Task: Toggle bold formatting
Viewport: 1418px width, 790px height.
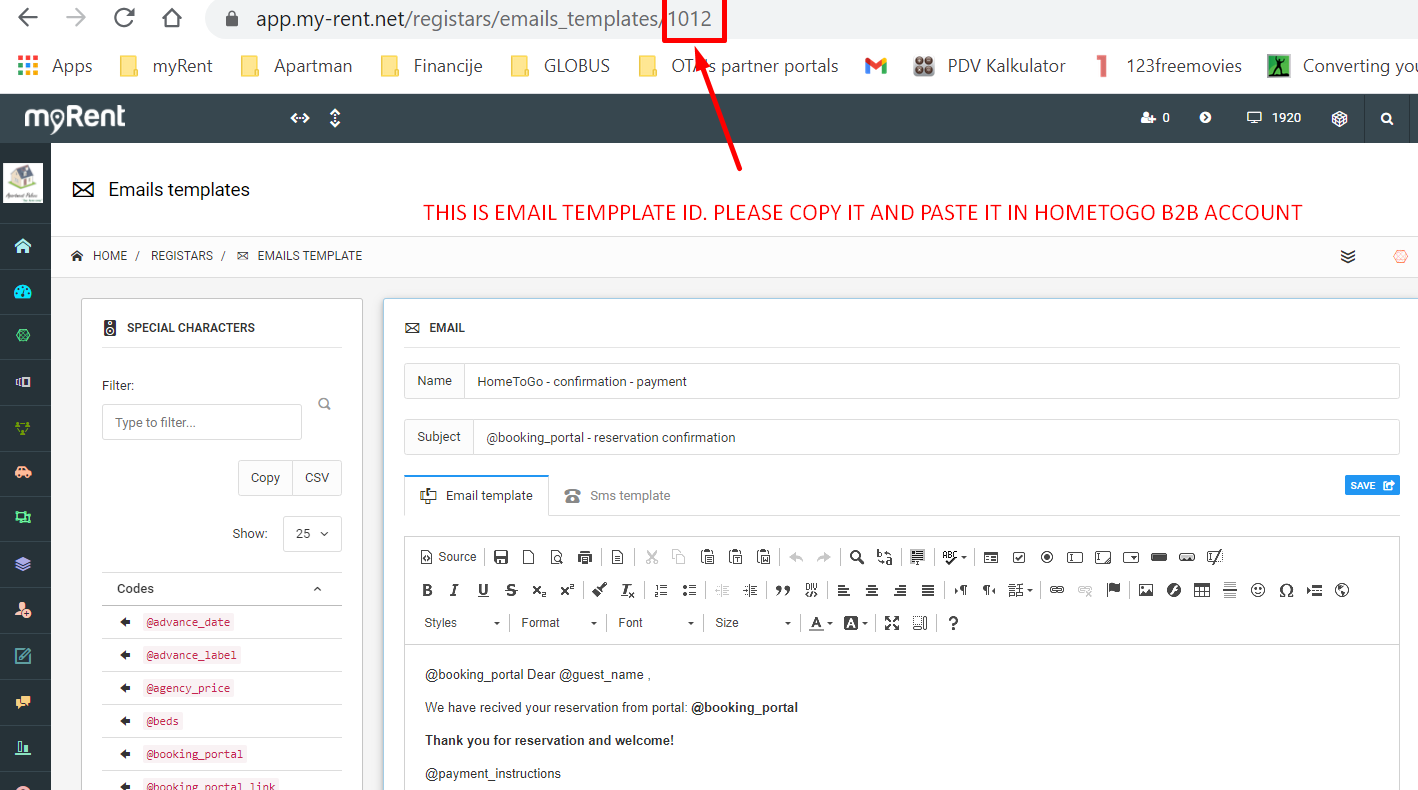Action: (x=427, y=590)
